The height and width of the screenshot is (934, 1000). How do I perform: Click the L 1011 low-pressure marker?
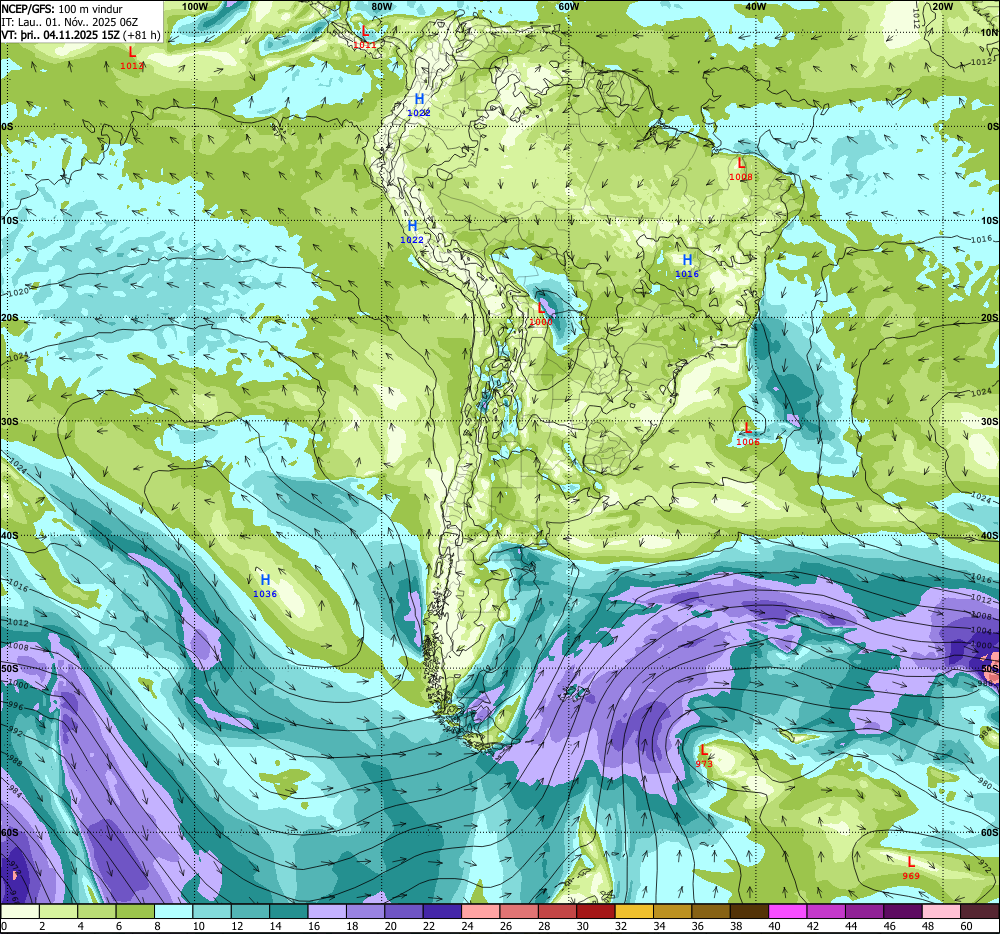pyautogui.click(x=365, y=37)
